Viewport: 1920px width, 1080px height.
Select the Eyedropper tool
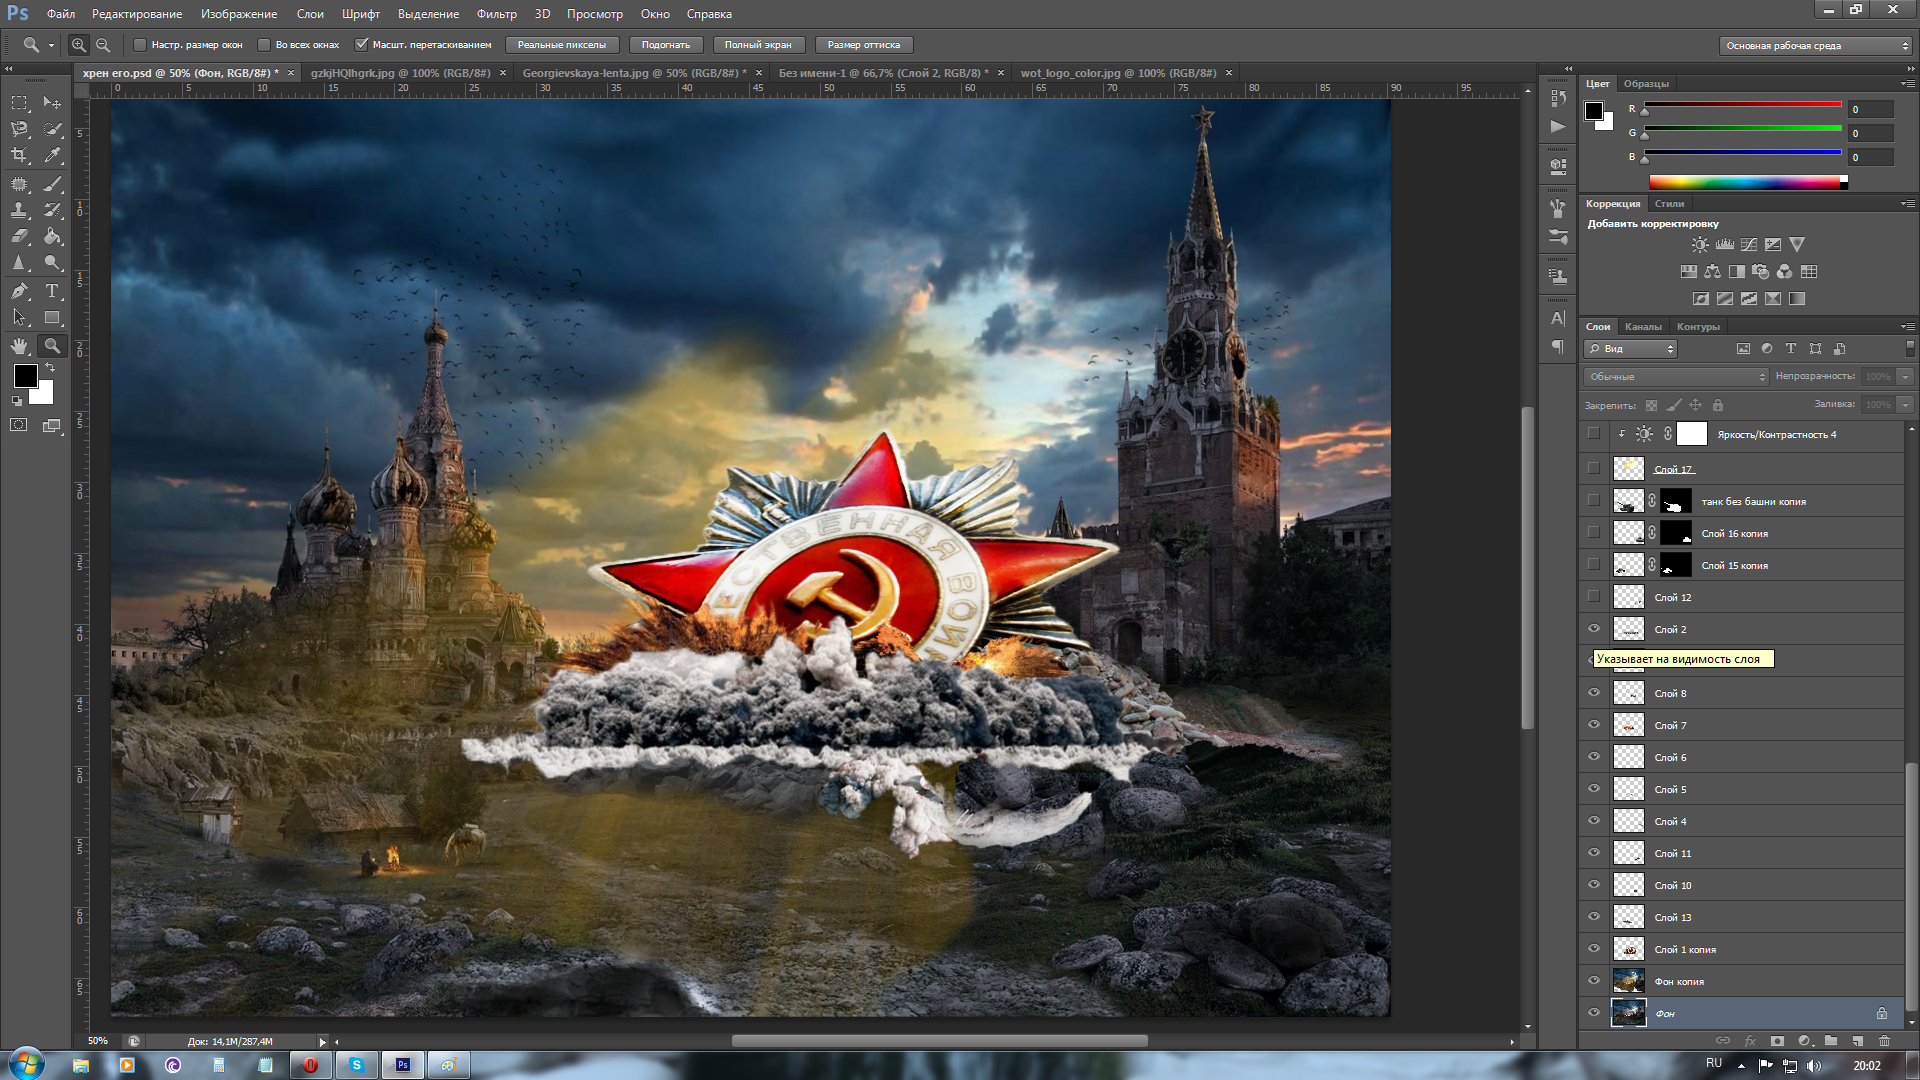pos(52,156)
